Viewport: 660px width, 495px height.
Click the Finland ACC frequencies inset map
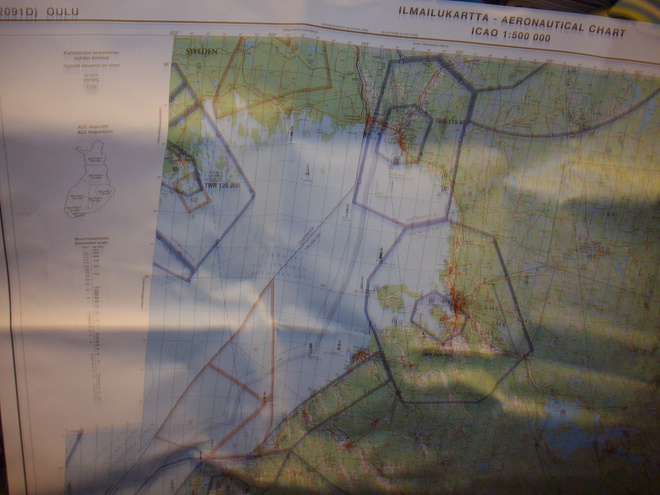pyautogui.click(x=89, y=179)
